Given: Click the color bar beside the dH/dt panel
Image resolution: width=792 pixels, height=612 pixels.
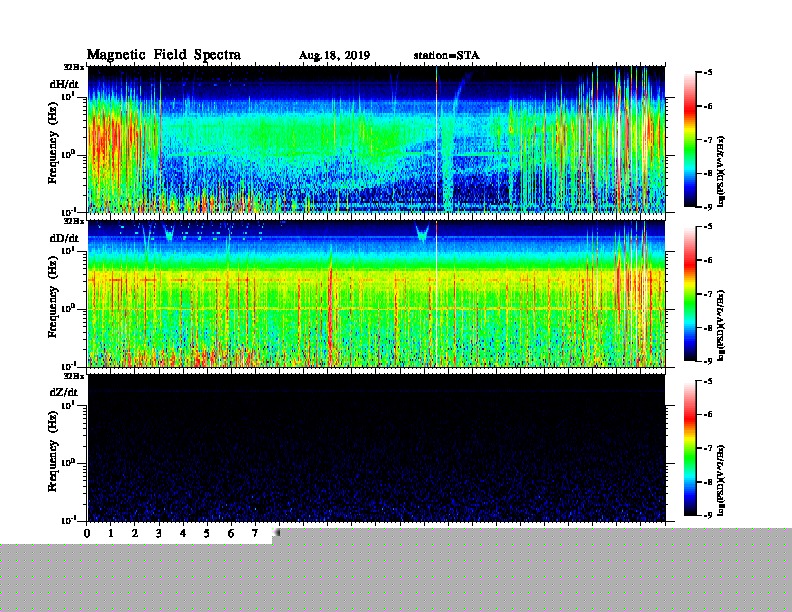Looking at the screenshot, I should coord(690,139).
